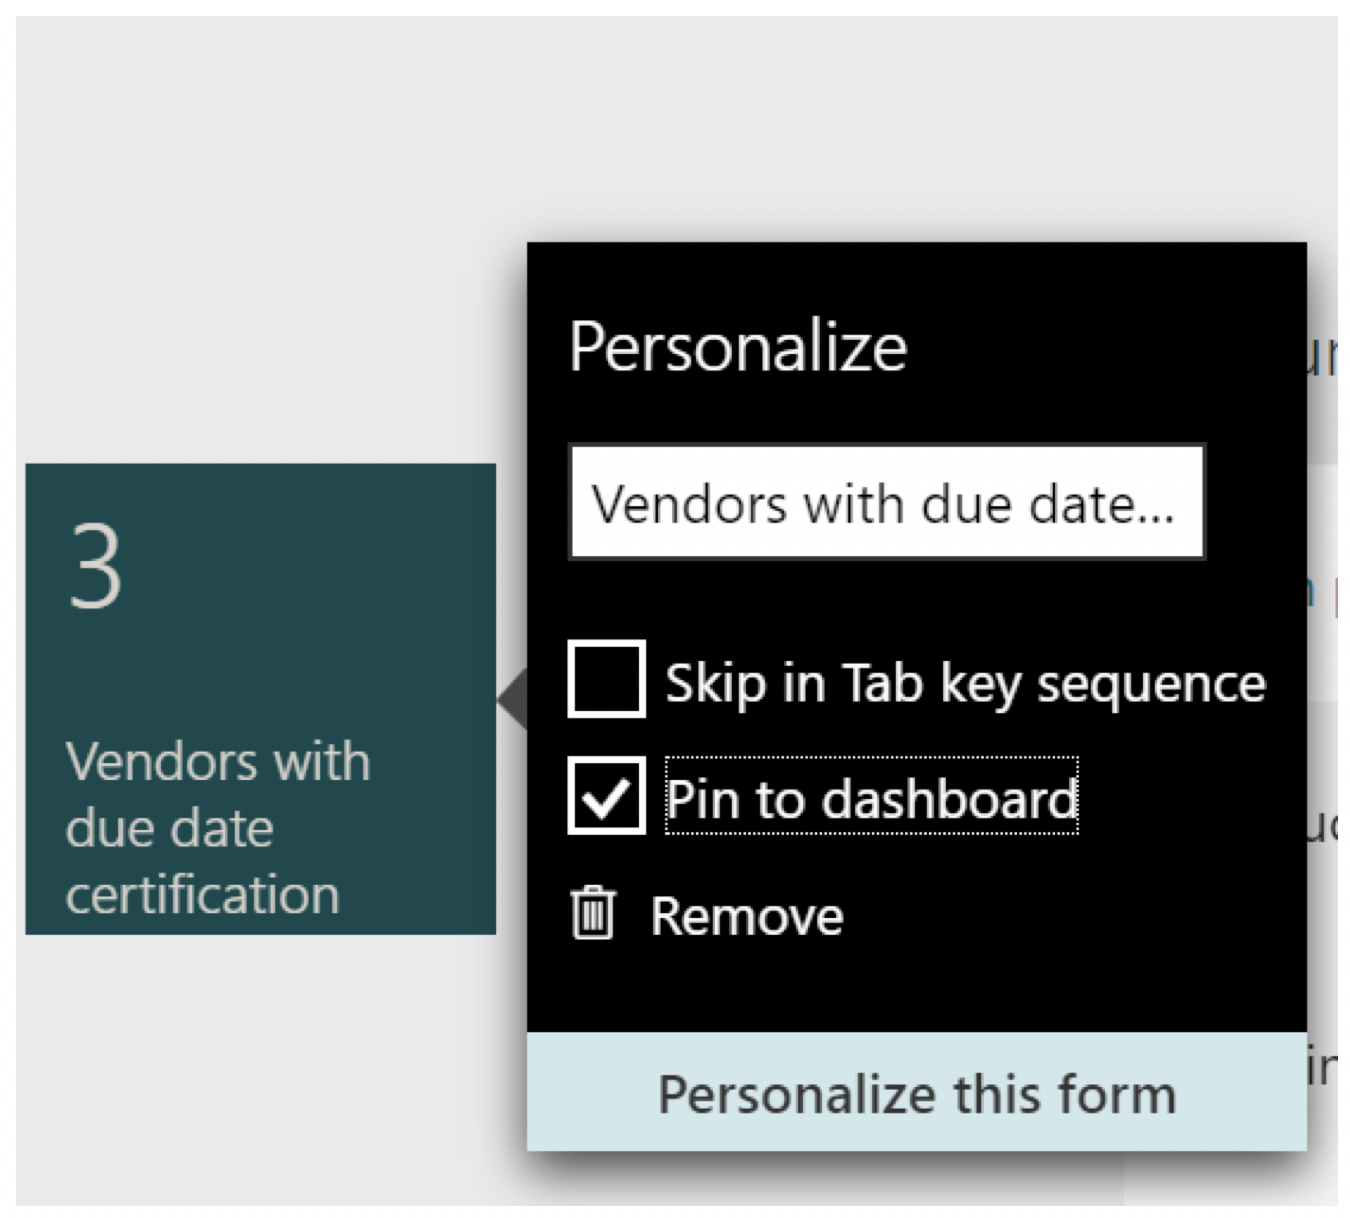This screenshot has width=1350, height=1218.
Task: Click the Personalize this form button
Action: pos(916,1092)
